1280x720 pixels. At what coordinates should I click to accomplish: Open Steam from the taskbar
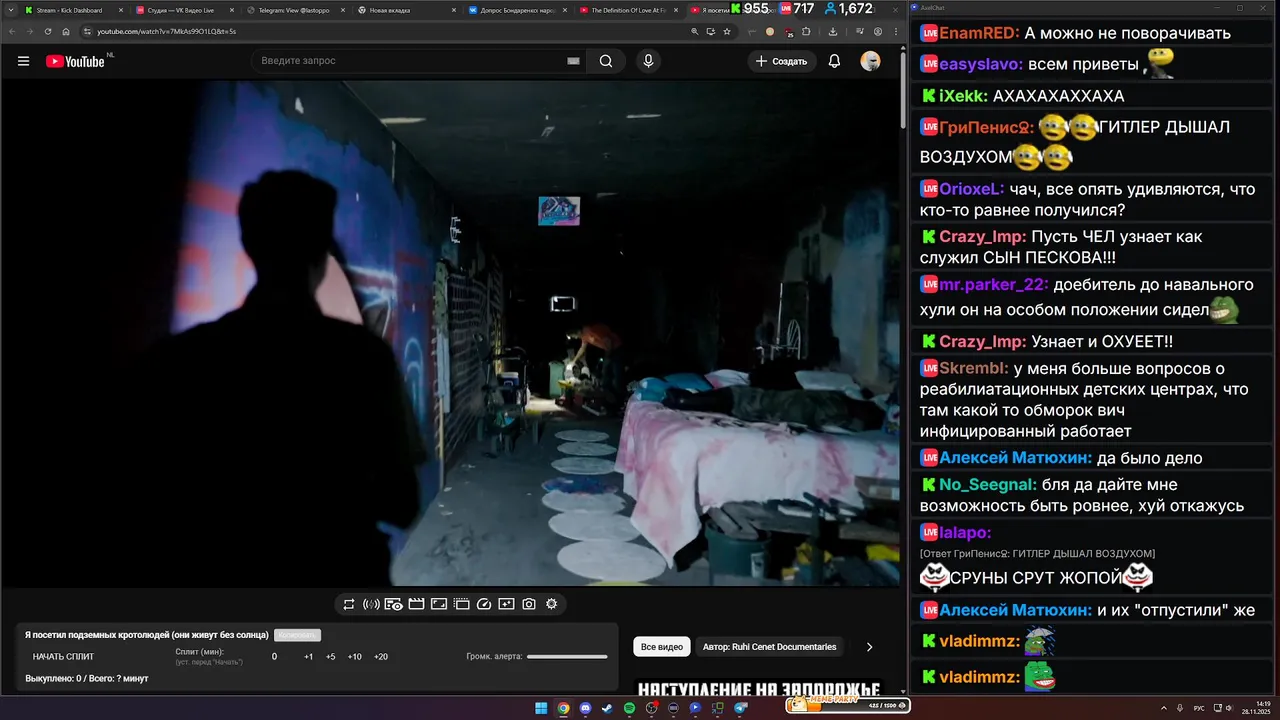point(607,708)
